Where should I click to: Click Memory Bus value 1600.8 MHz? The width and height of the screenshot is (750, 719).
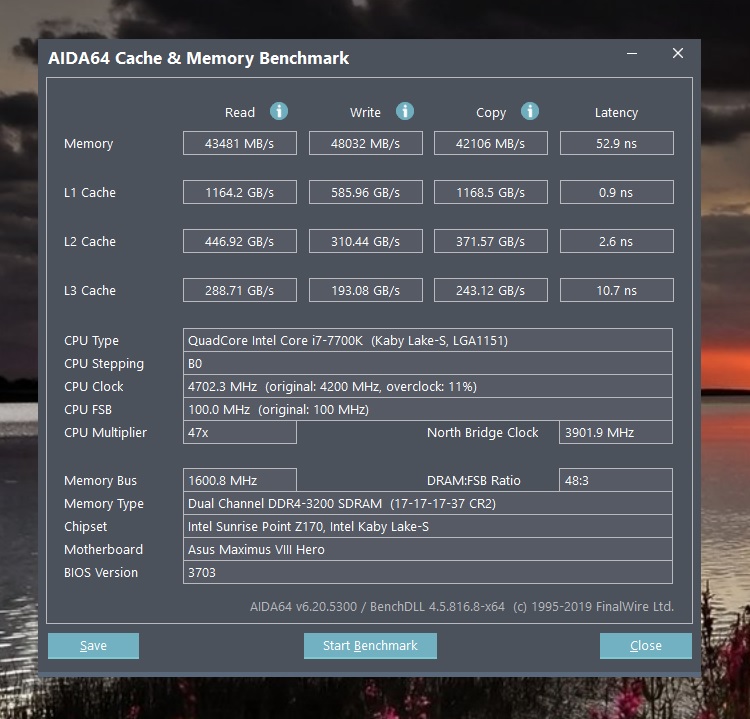[240, 480]
